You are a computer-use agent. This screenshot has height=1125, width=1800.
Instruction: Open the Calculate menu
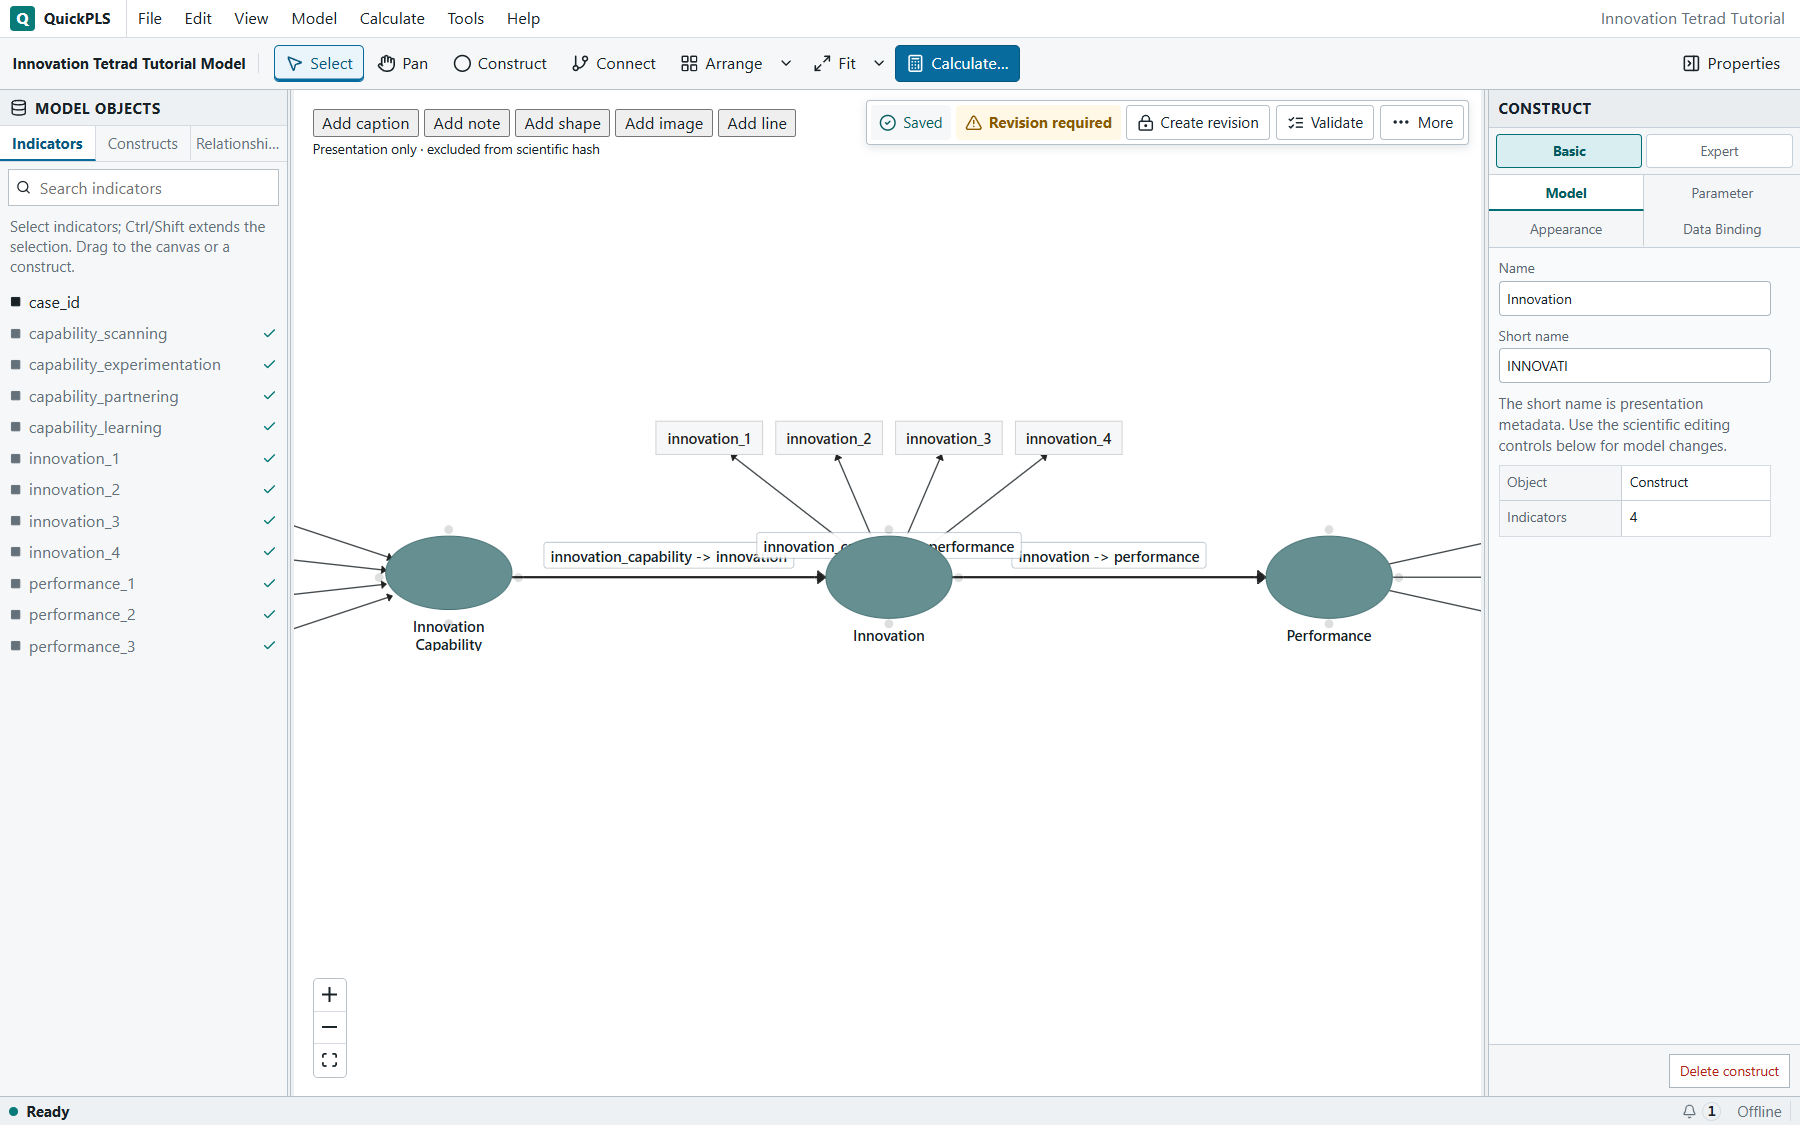coord(392,18)
